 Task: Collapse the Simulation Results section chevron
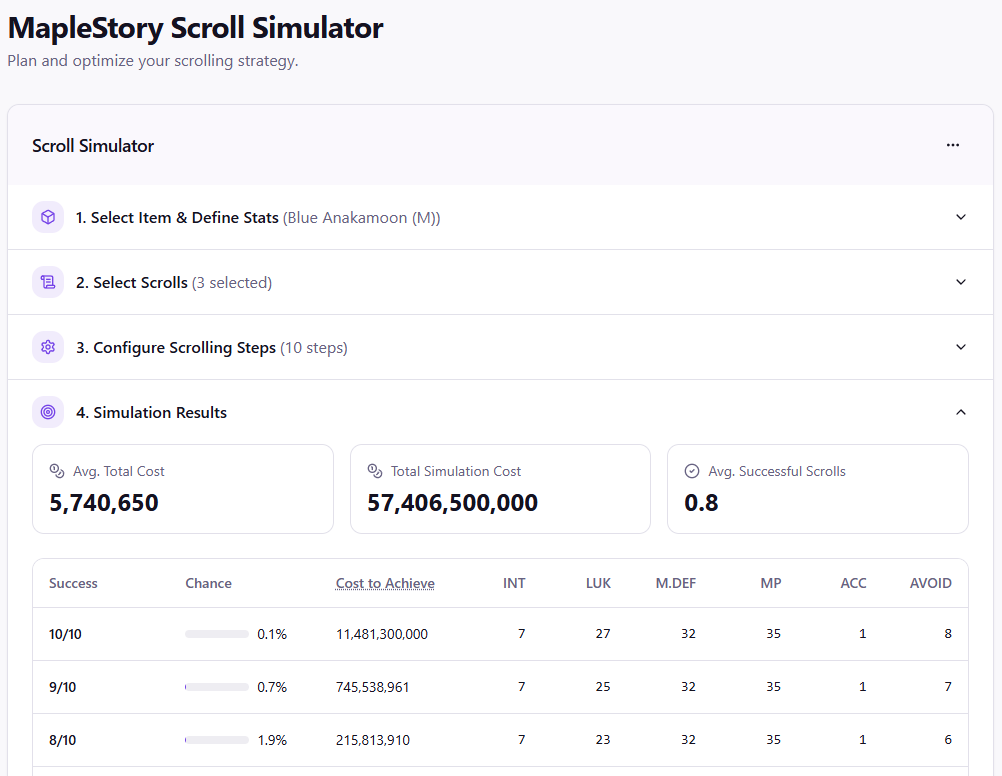pyautogui.click(x=960, y=412)
